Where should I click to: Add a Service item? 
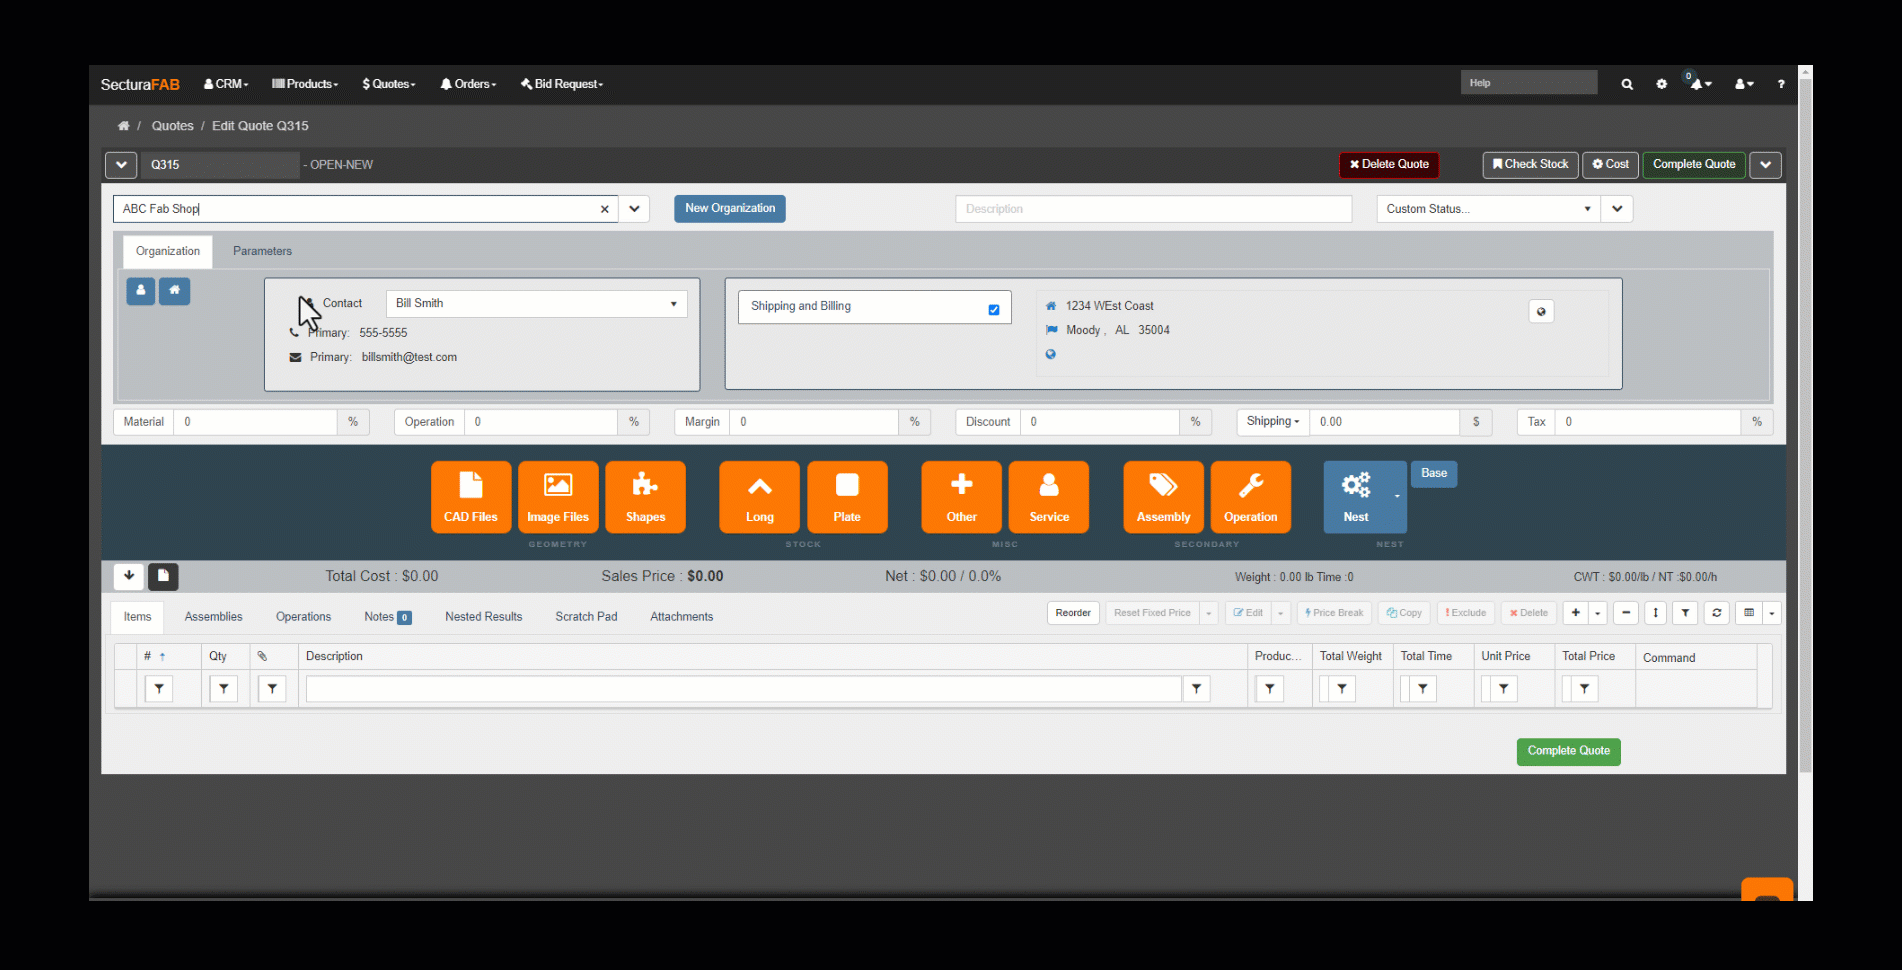[1049, 496]
